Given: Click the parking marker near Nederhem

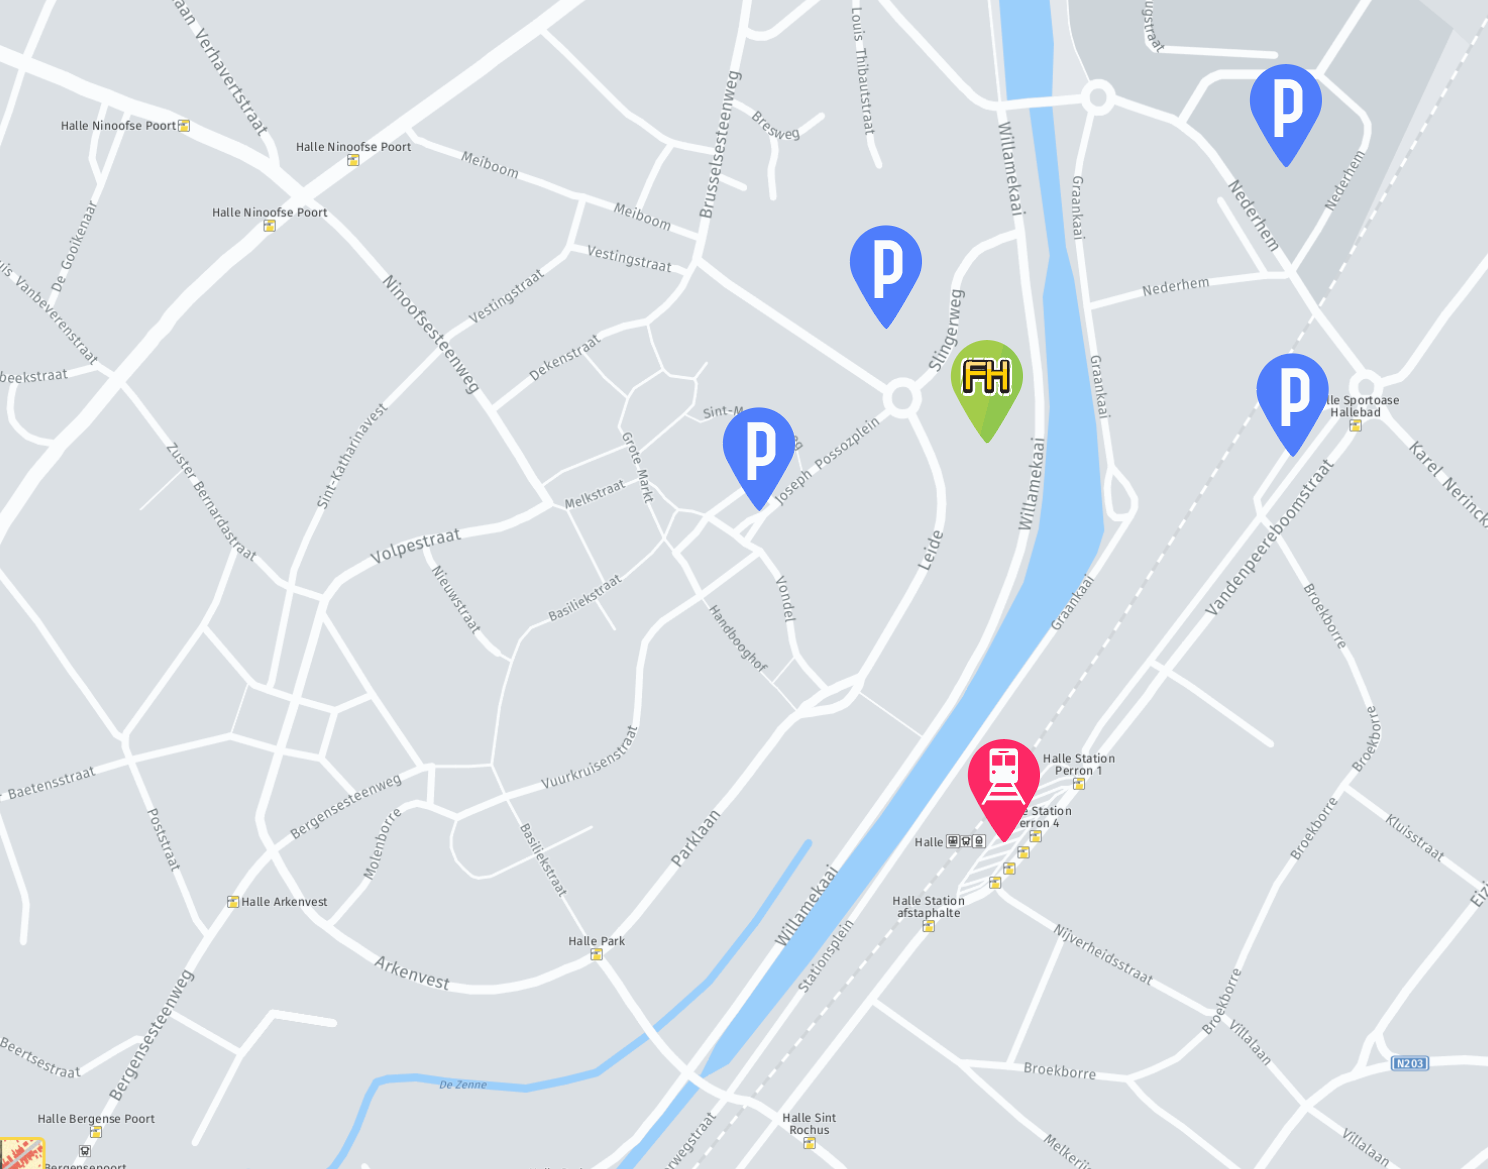Looking at the screenshot, I should click(x=1286, y=112).
